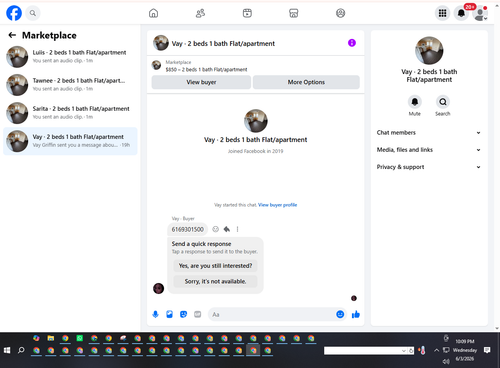Go to the Home feed icon

153,13
